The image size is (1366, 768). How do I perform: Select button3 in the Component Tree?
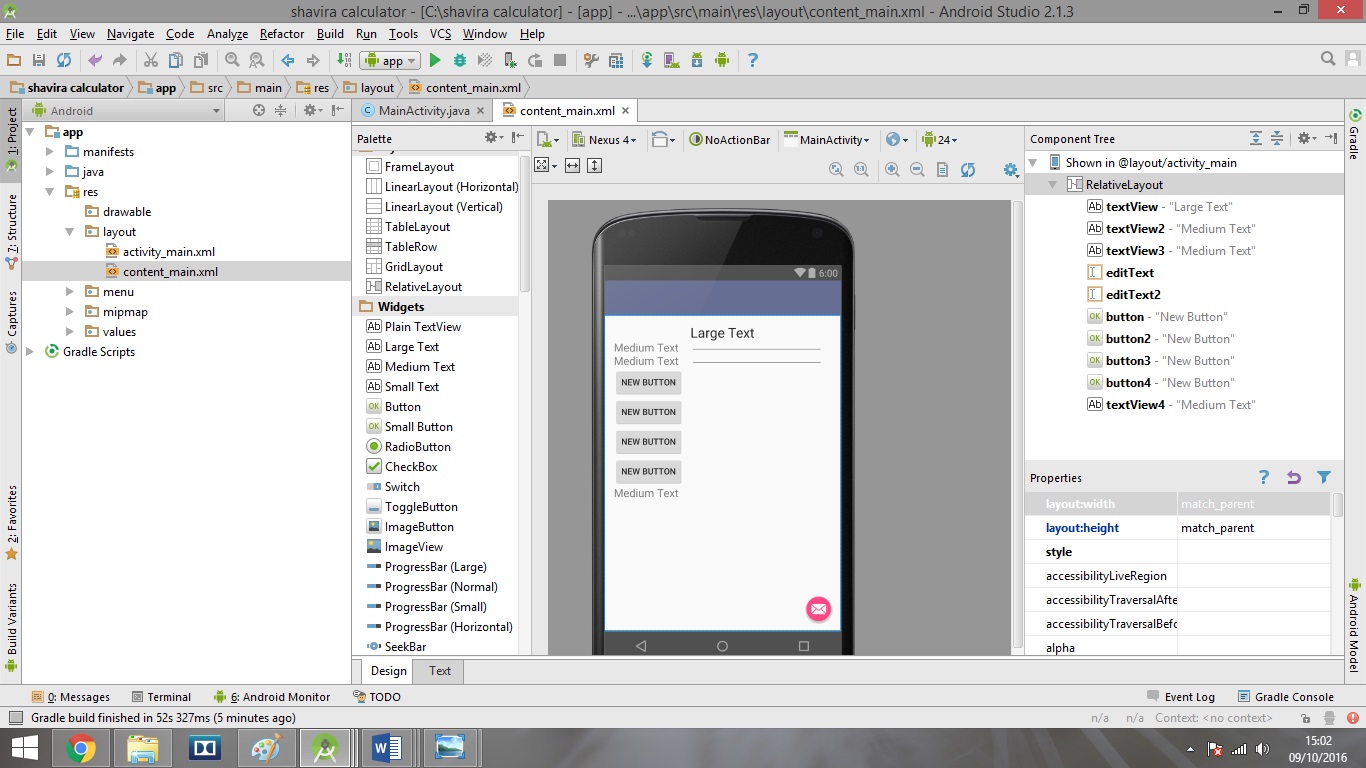[x=1128, y=361]
